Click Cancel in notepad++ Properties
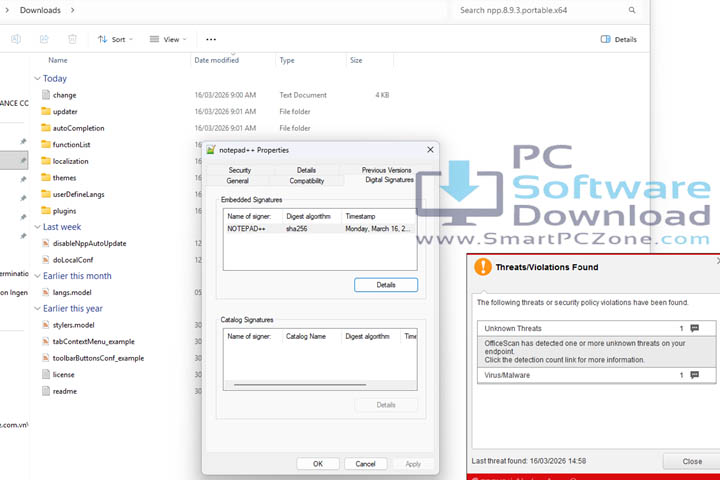 365,464
